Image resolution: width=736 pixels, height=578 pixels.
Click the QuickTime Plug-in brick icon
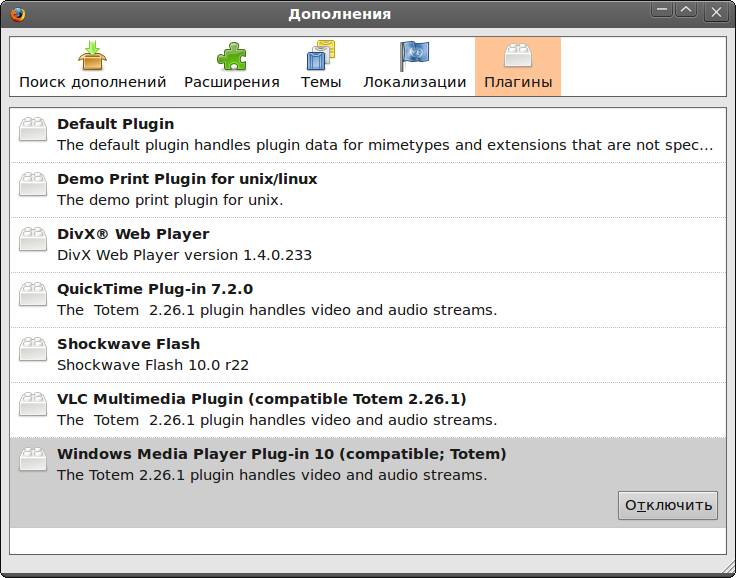[x=33, y=294]
